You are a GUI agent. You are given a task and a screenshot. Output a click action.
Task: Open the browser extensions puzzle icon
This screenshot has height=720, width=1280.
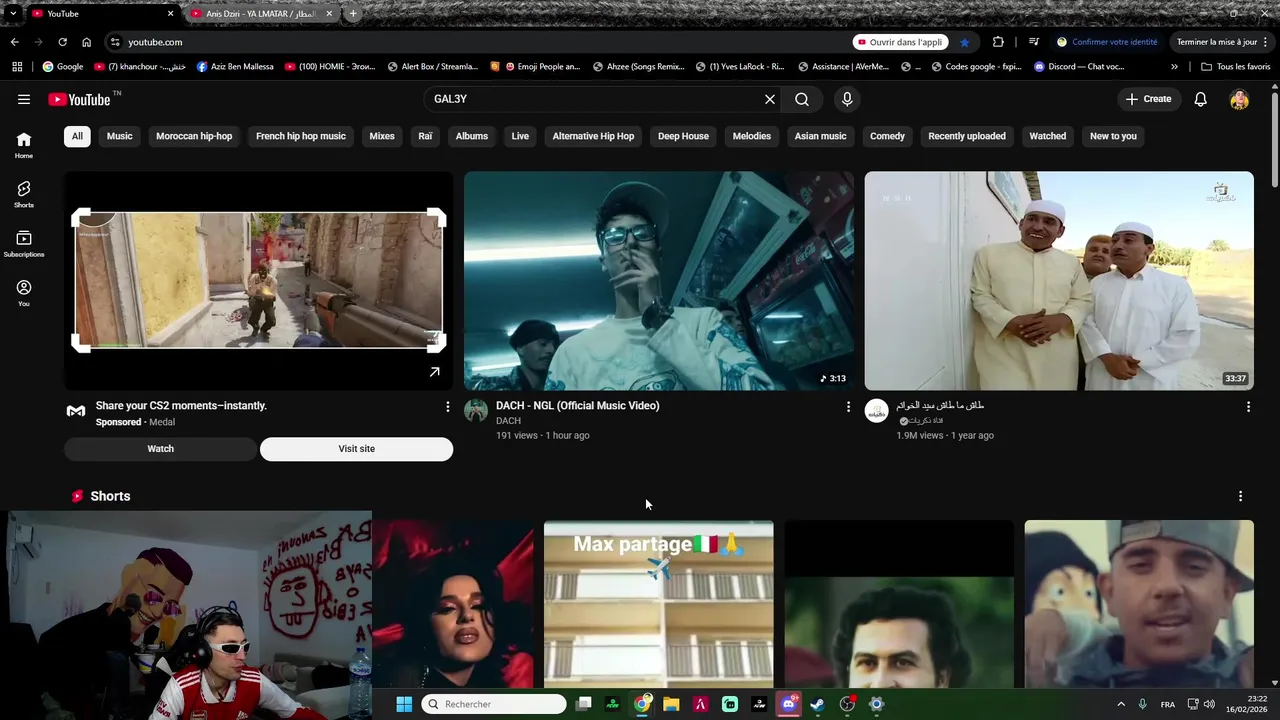click(998, 42)
